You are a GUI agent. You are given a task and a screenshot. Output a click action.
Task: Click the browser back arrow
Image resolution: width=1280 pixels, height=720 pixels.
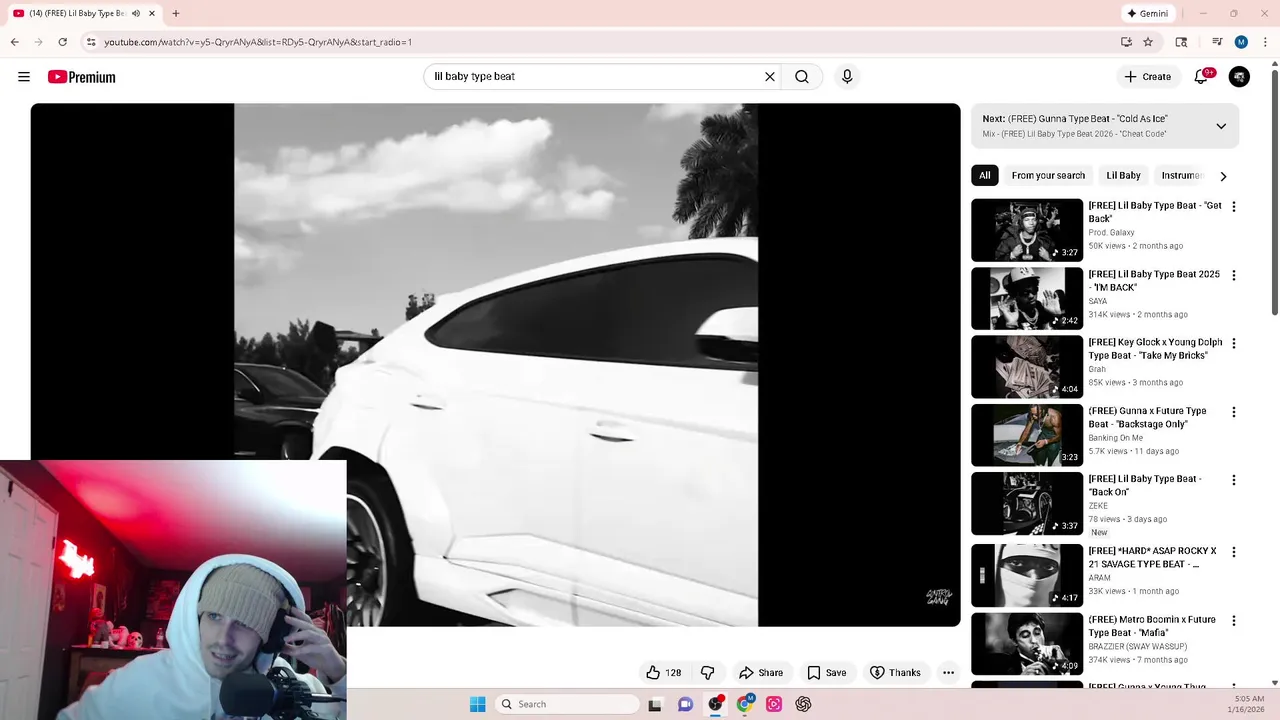point(14,42)
